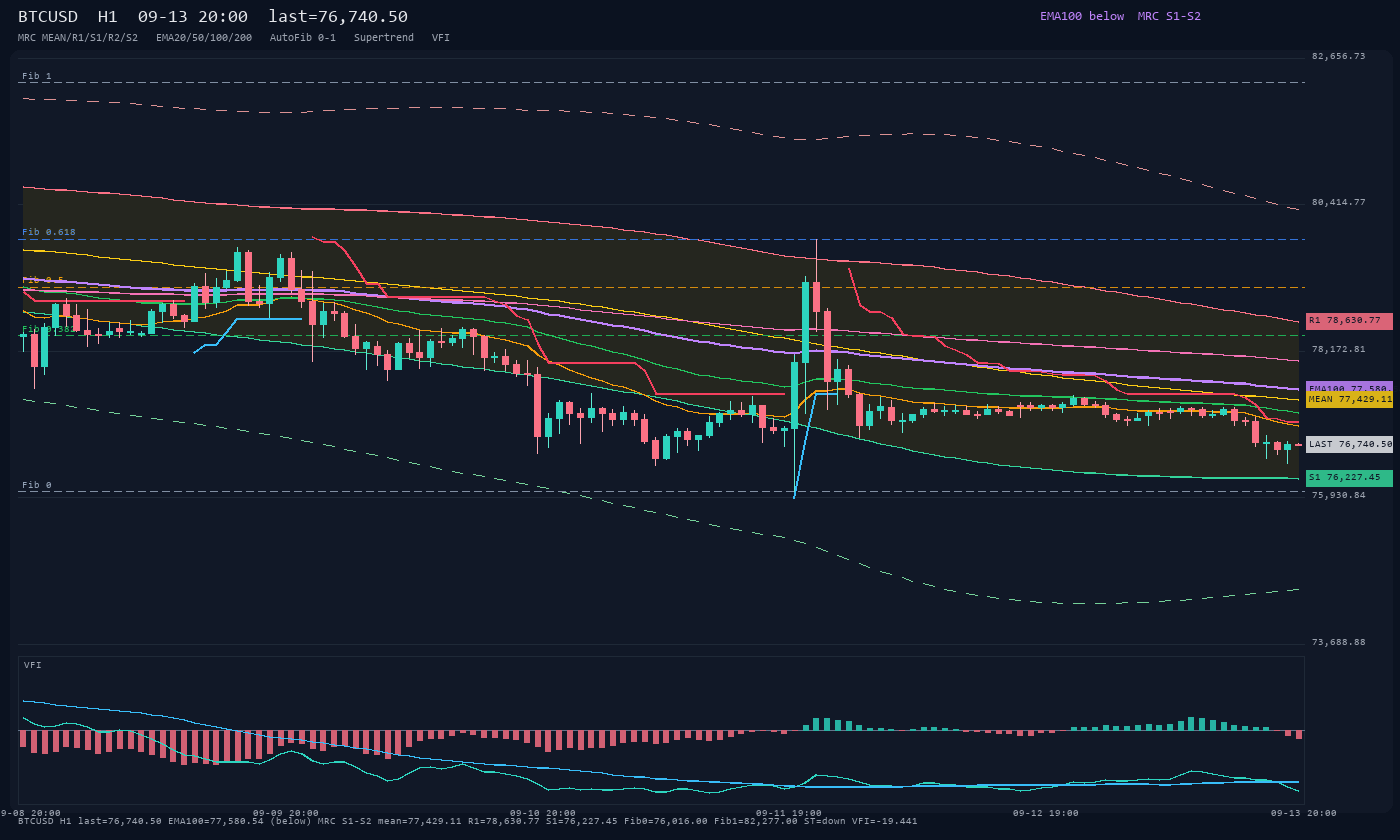The image size is (1400, 840).
Task: Select the "VFI" legend entry beside Supertrend
Action: pos(441,37)
